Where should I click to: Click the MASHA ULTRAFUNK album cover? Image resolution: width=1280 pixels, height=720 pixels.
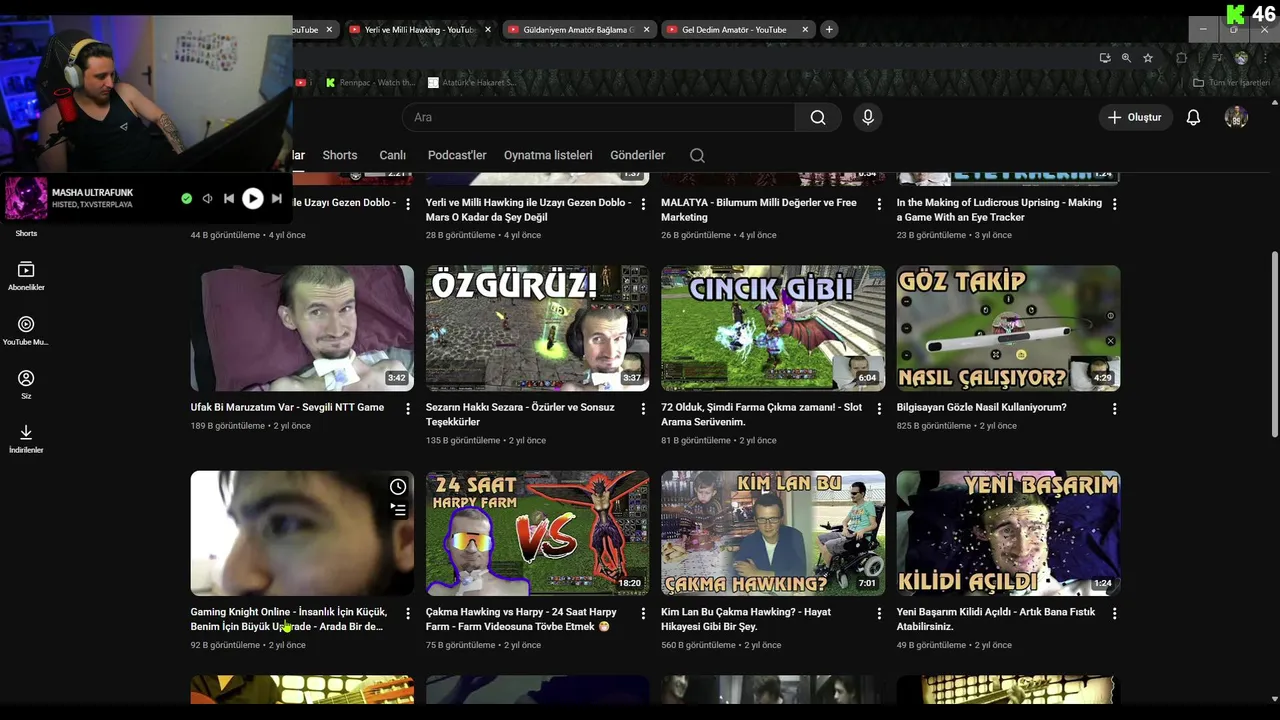coord(27,198)
